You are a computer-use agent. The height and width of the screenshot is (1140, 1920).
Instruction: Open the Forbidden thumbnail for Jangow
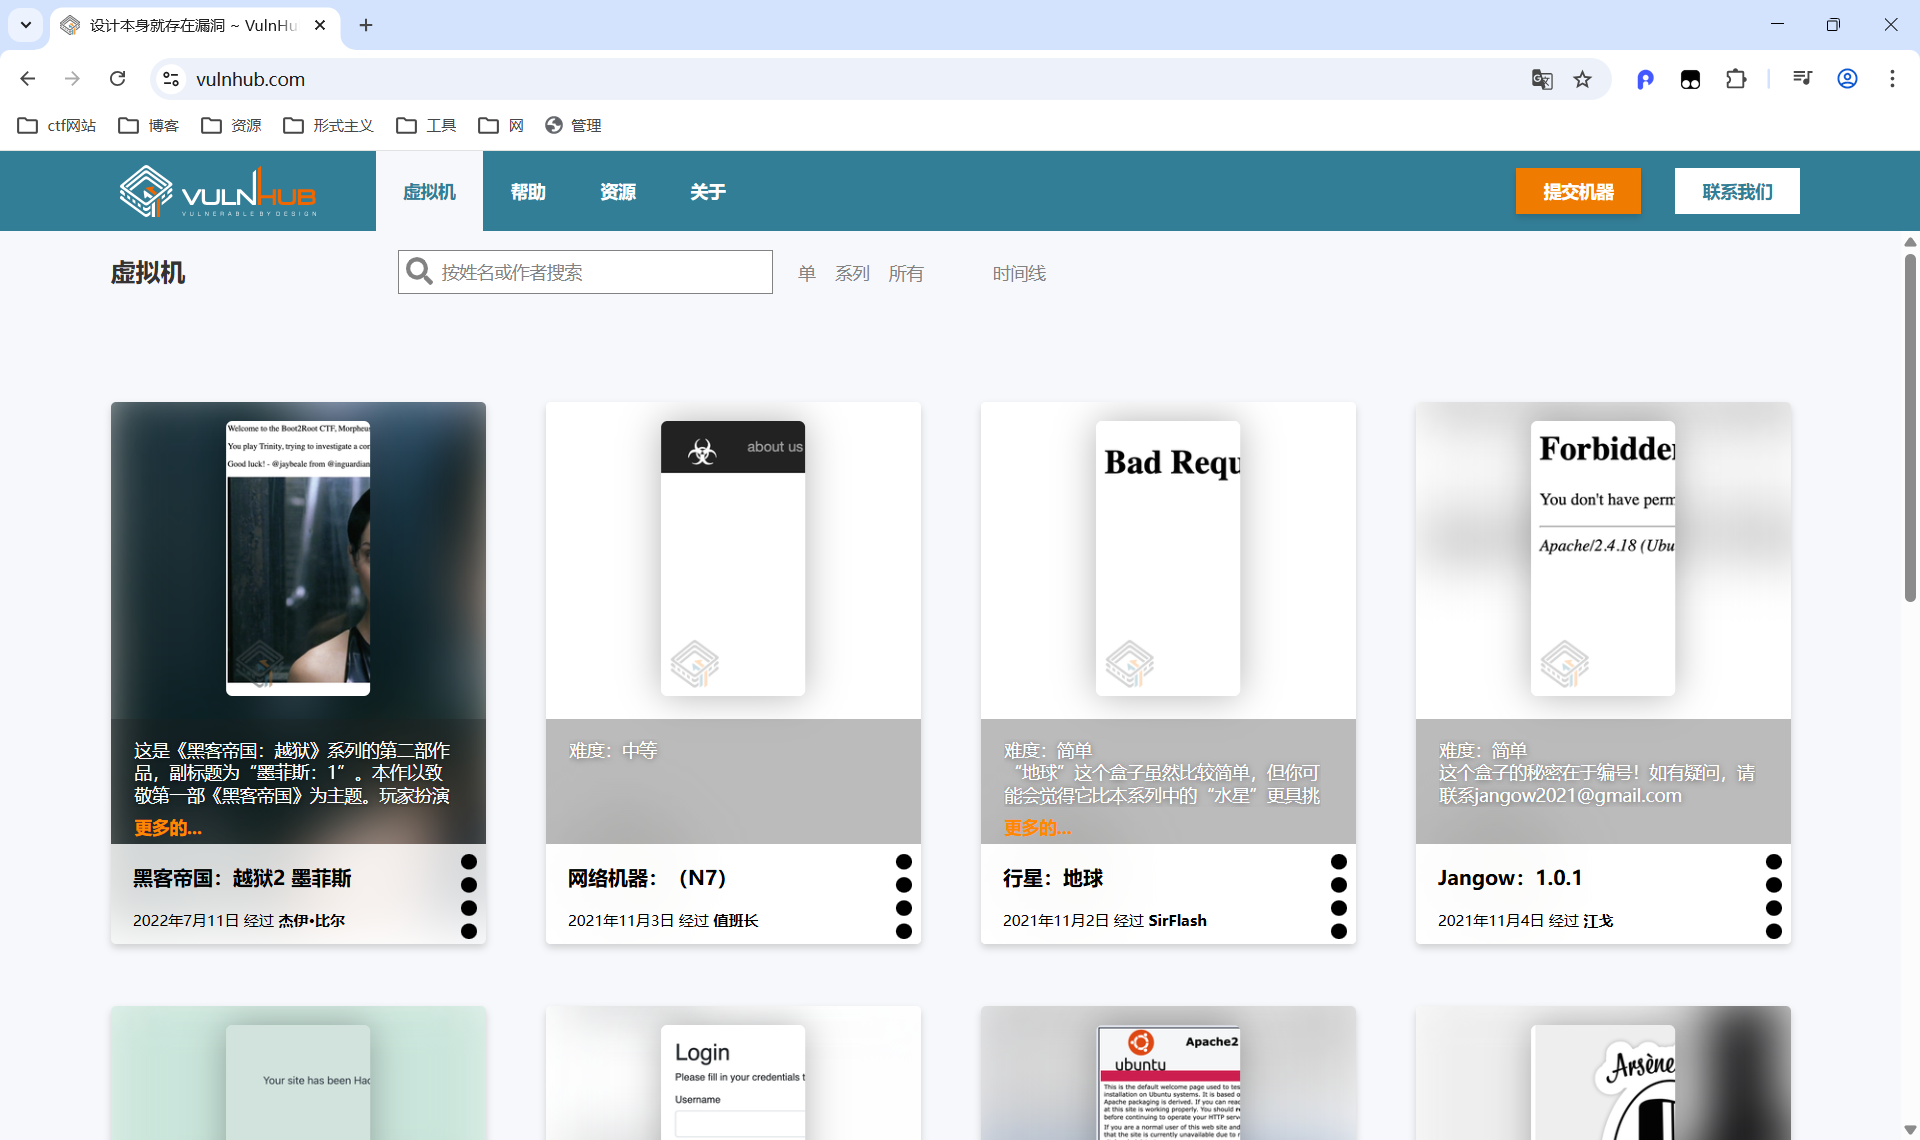(x=1603, y=558)
